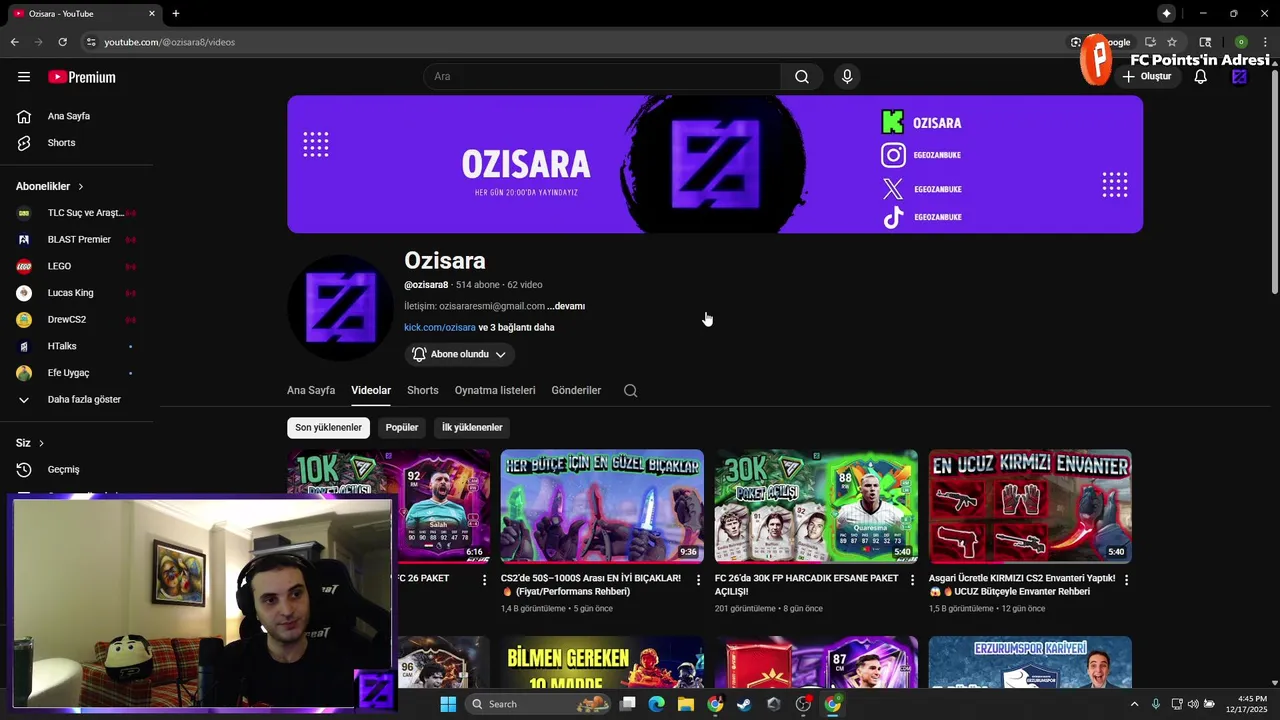Screen dimensions: 1280x720
Task: Open the account avatar menu
Action: click(1240, 77)
